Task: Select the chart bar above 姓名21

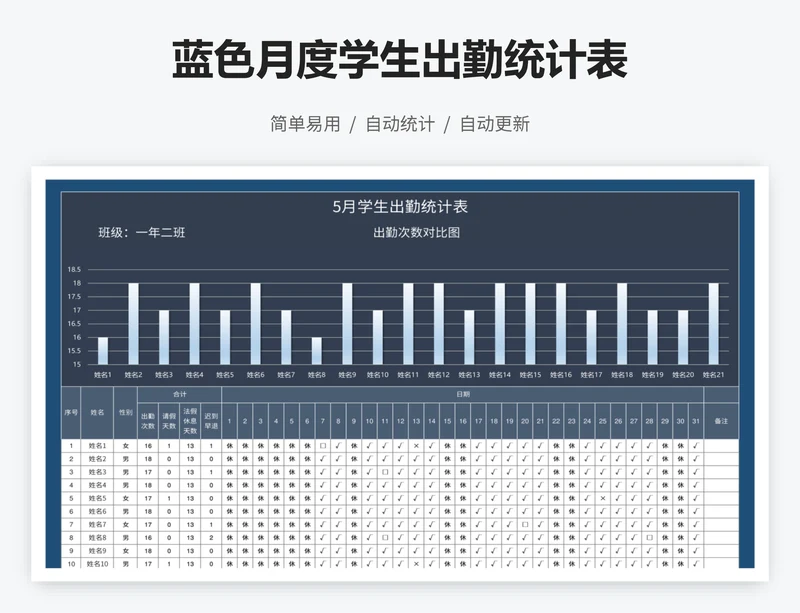Action: (x=714, y=324)
